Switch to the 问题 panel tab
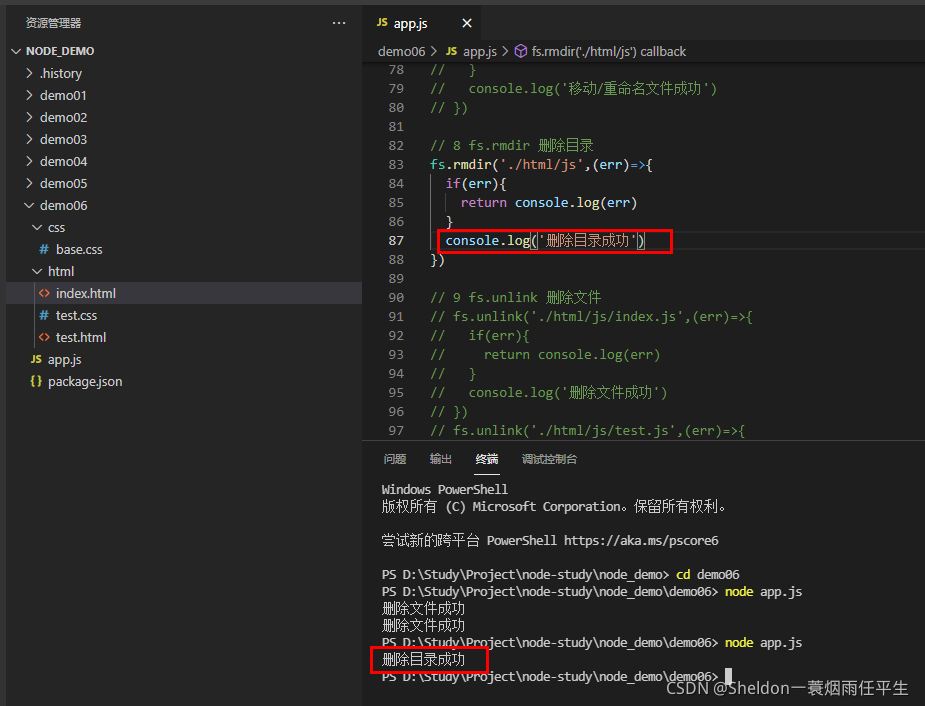This screenshot has width=925, height=706. (x=395, y=459)
